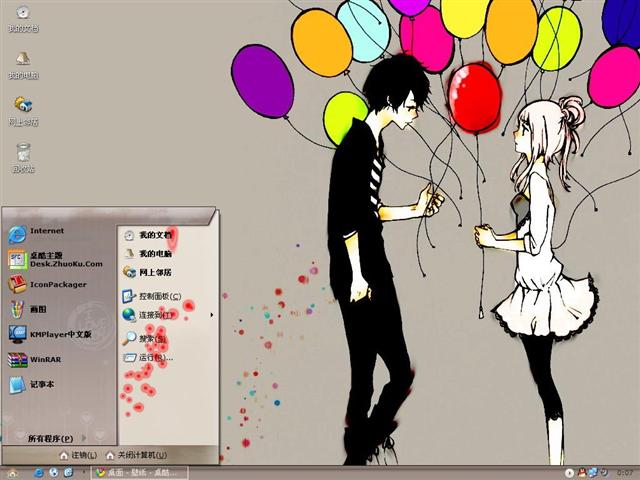
Task: Click the last tray icon before clock
Action: [602, 473]
